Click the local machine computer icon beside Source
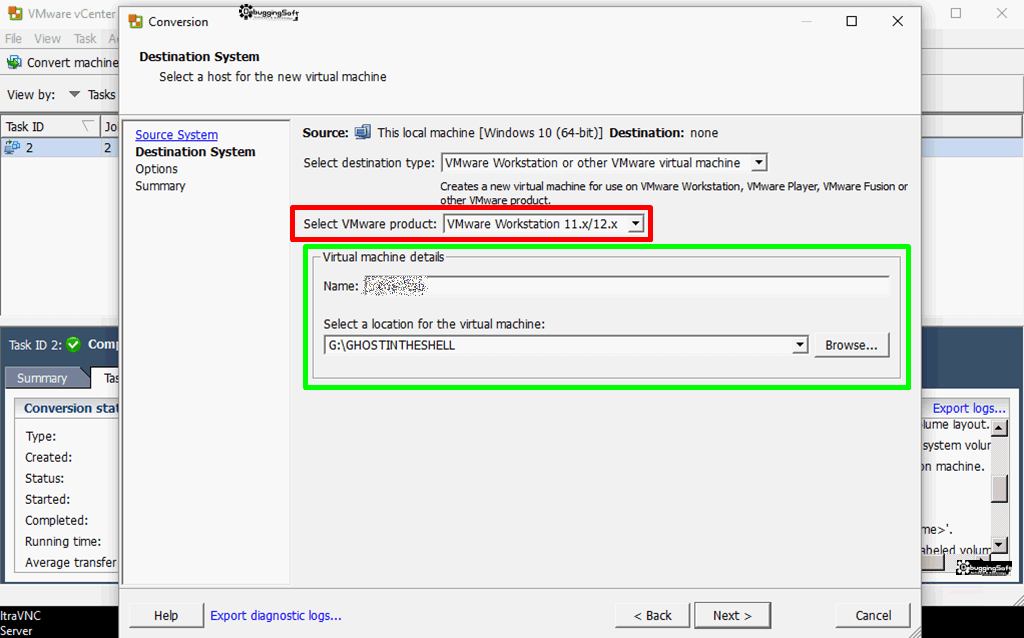 click(x=362, y=133)
